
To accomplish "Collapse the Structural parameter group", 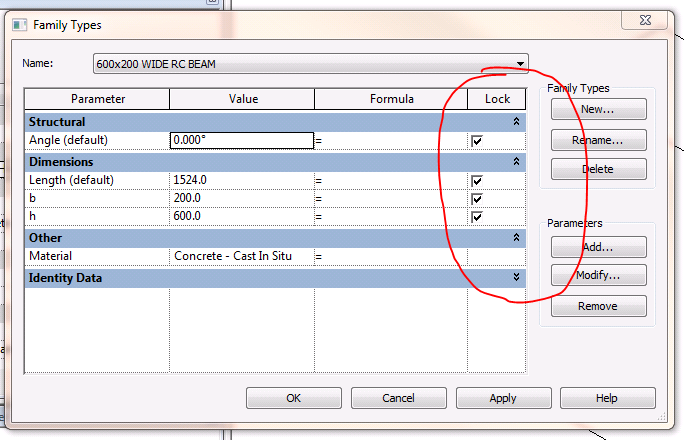I will point(516,121).
